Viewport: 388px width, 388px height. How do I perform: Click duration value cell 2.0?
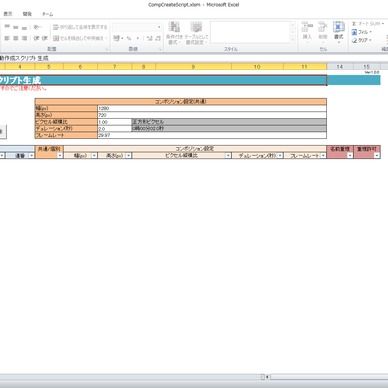[x=114, y=129]
